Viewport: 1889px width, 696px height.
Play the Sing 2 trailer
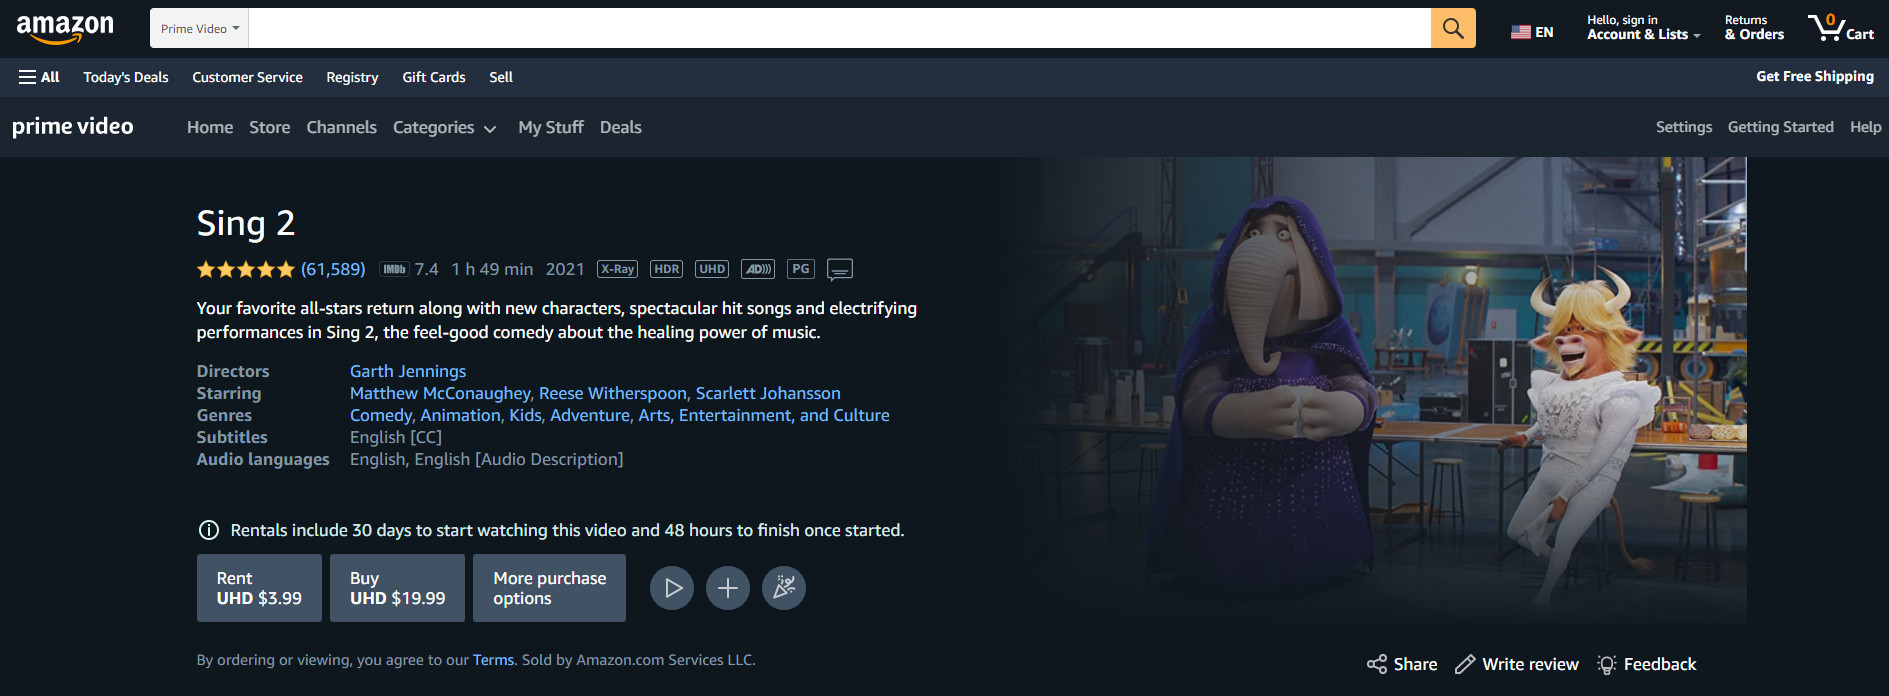672,588
